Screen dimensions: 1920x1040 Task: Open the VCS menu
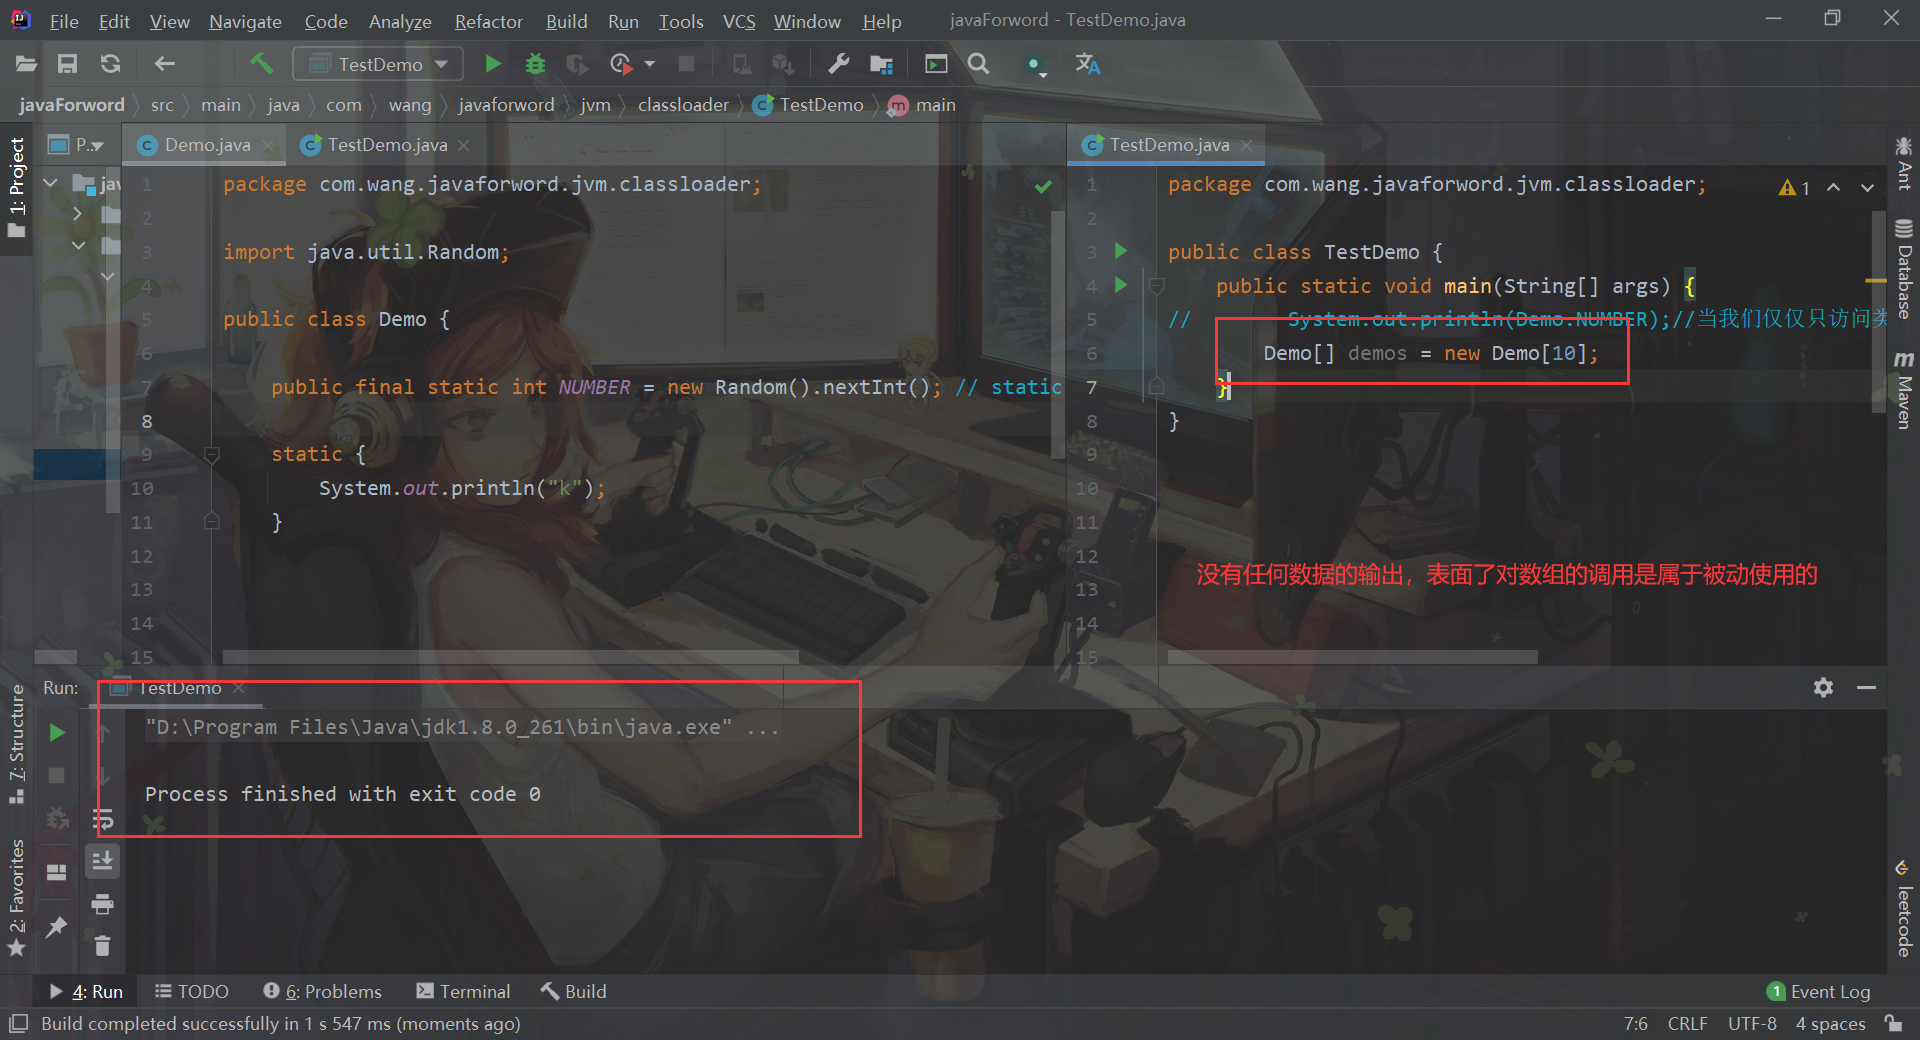[739, 21]
